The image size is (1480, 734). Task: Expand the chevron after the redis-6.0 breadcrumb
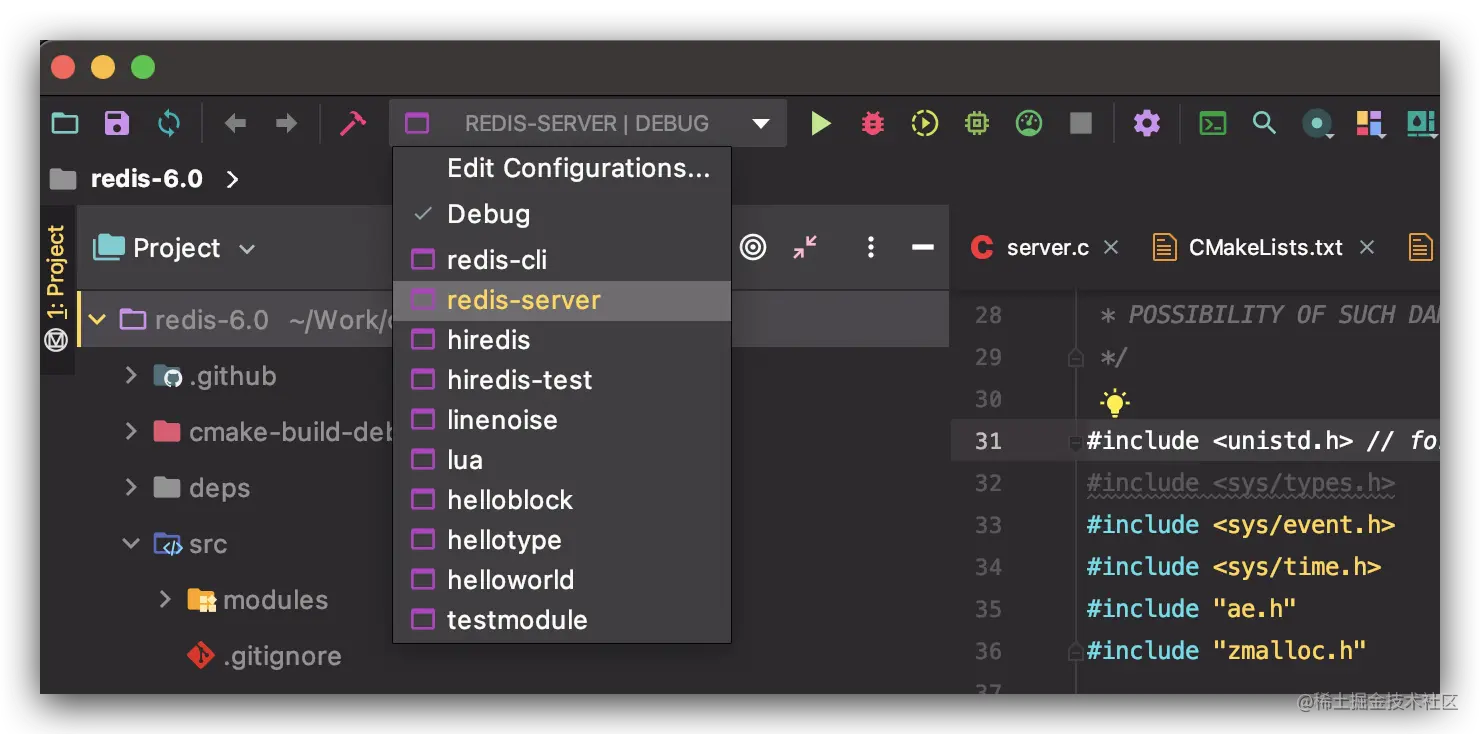232,179
